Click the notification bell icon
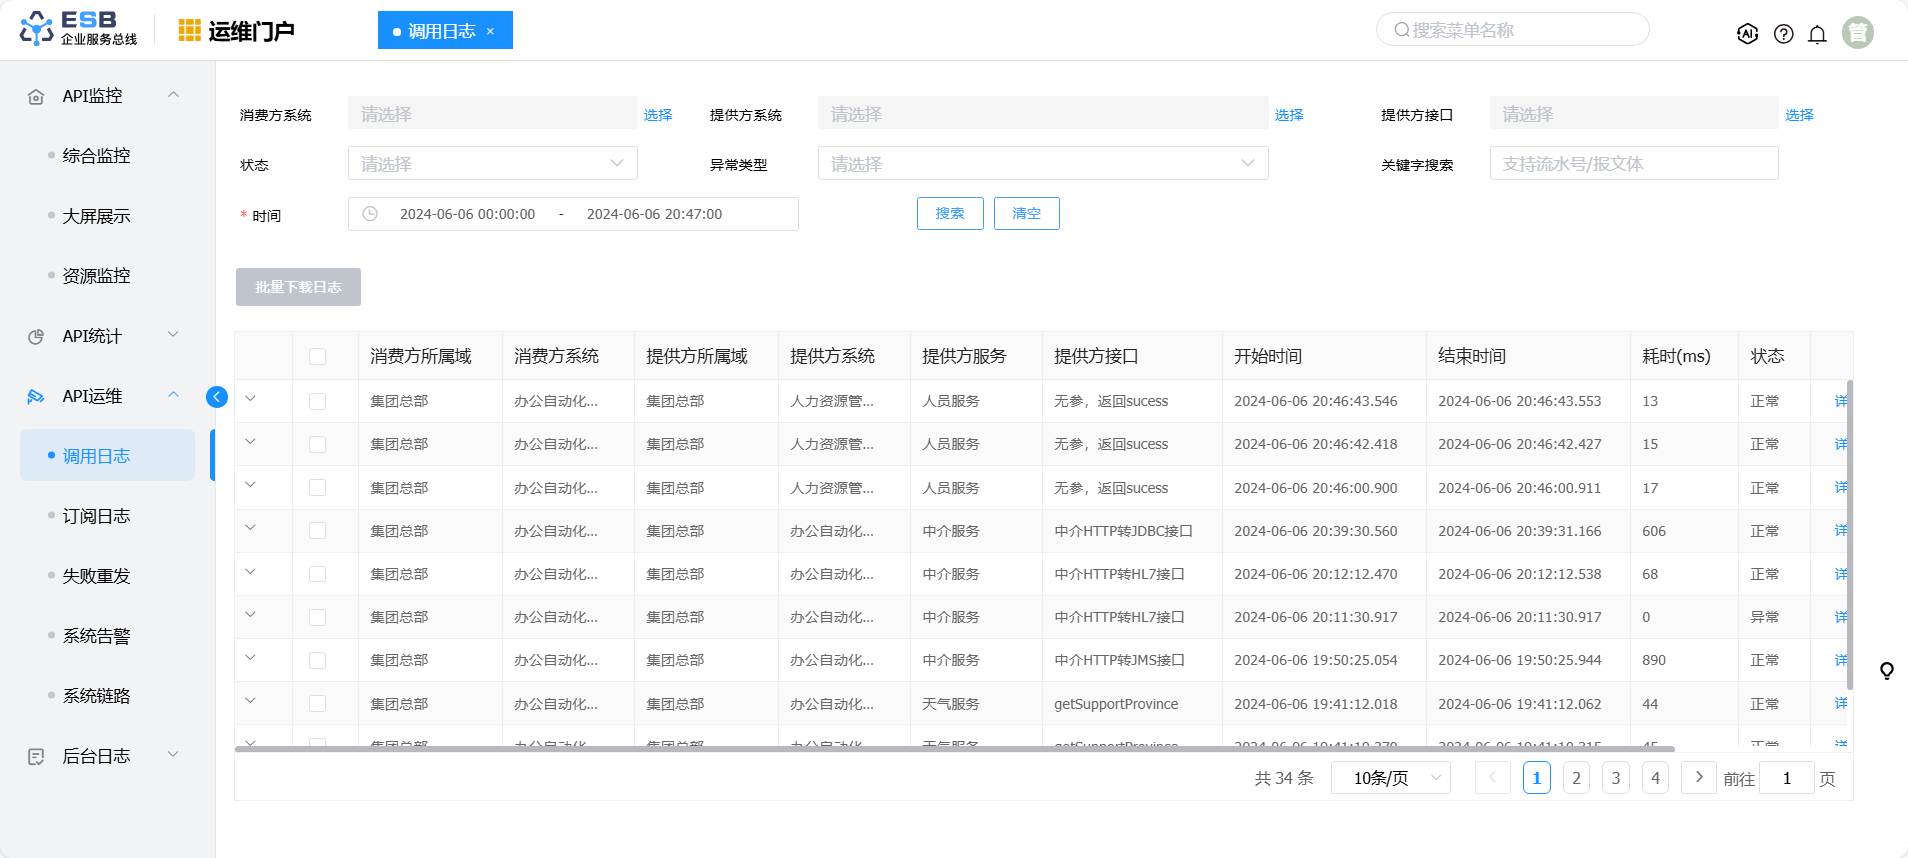This screenshot has width=1908, height=858. coord(1817,34)
